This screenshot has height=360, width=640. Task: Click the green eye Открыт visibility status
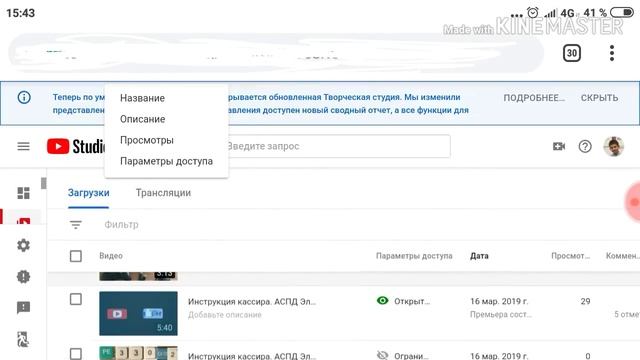(x=403, y=301)
